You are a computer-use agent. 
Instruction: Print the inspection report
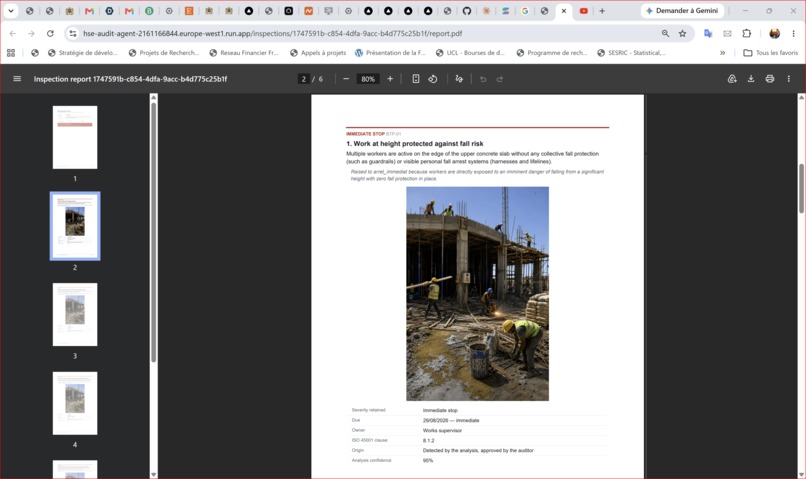click(x=770, y=79)
